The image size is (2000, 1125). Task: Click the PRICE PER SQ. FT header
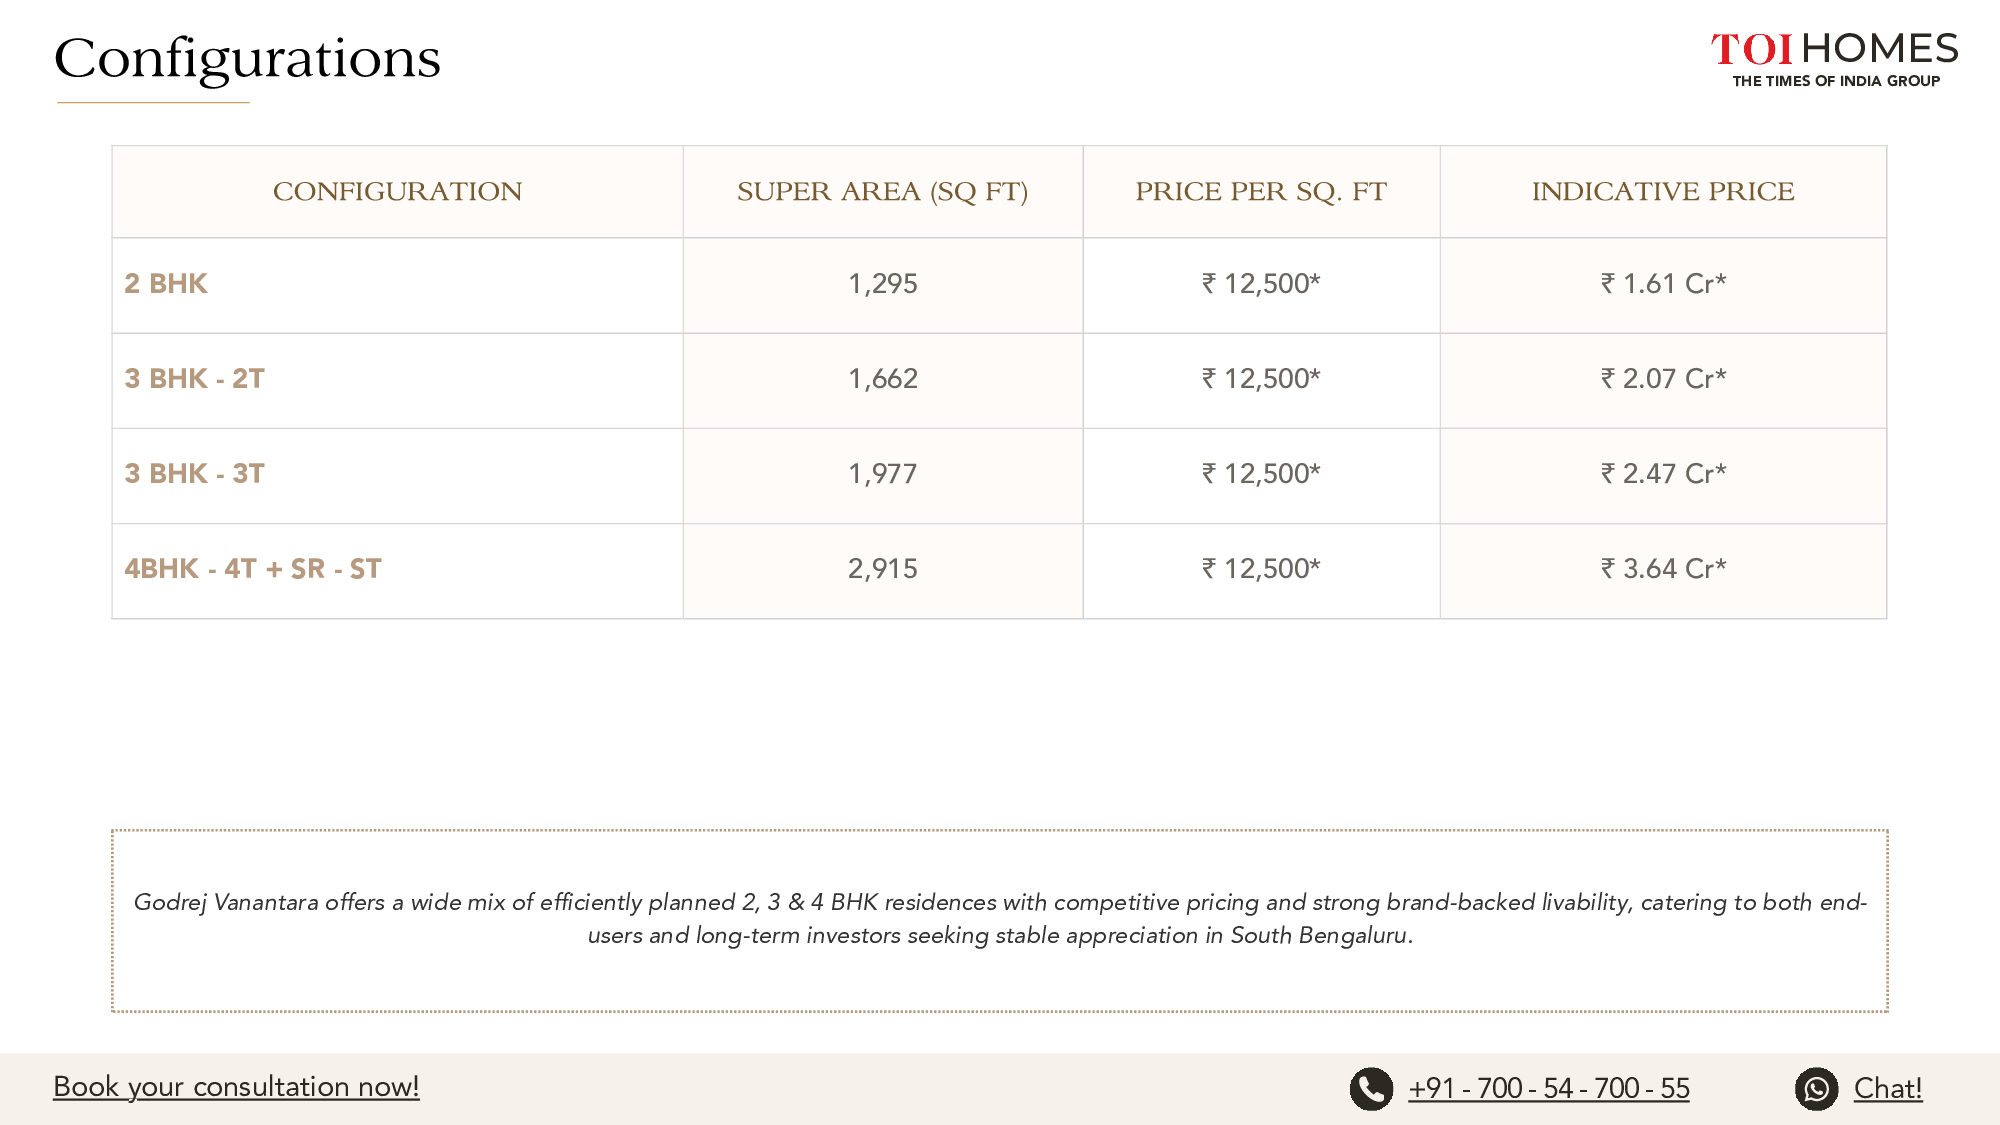tap(1261, 192)
